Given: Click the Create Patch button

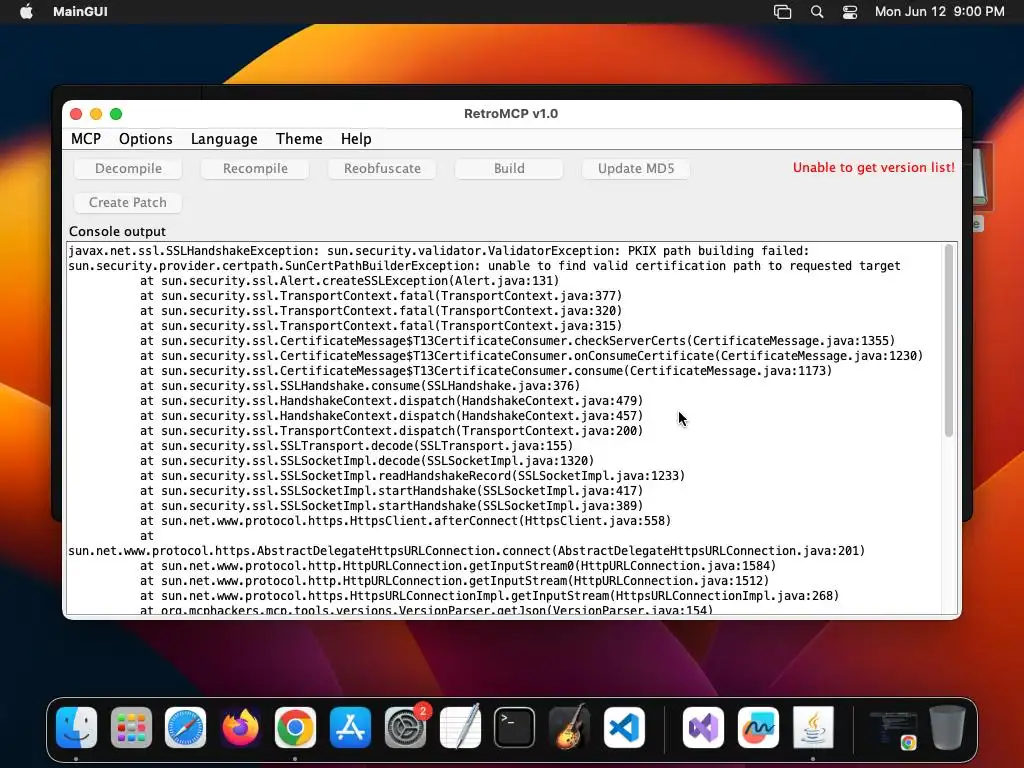Looking at the screenshot, I should click(x=128, y=202).
